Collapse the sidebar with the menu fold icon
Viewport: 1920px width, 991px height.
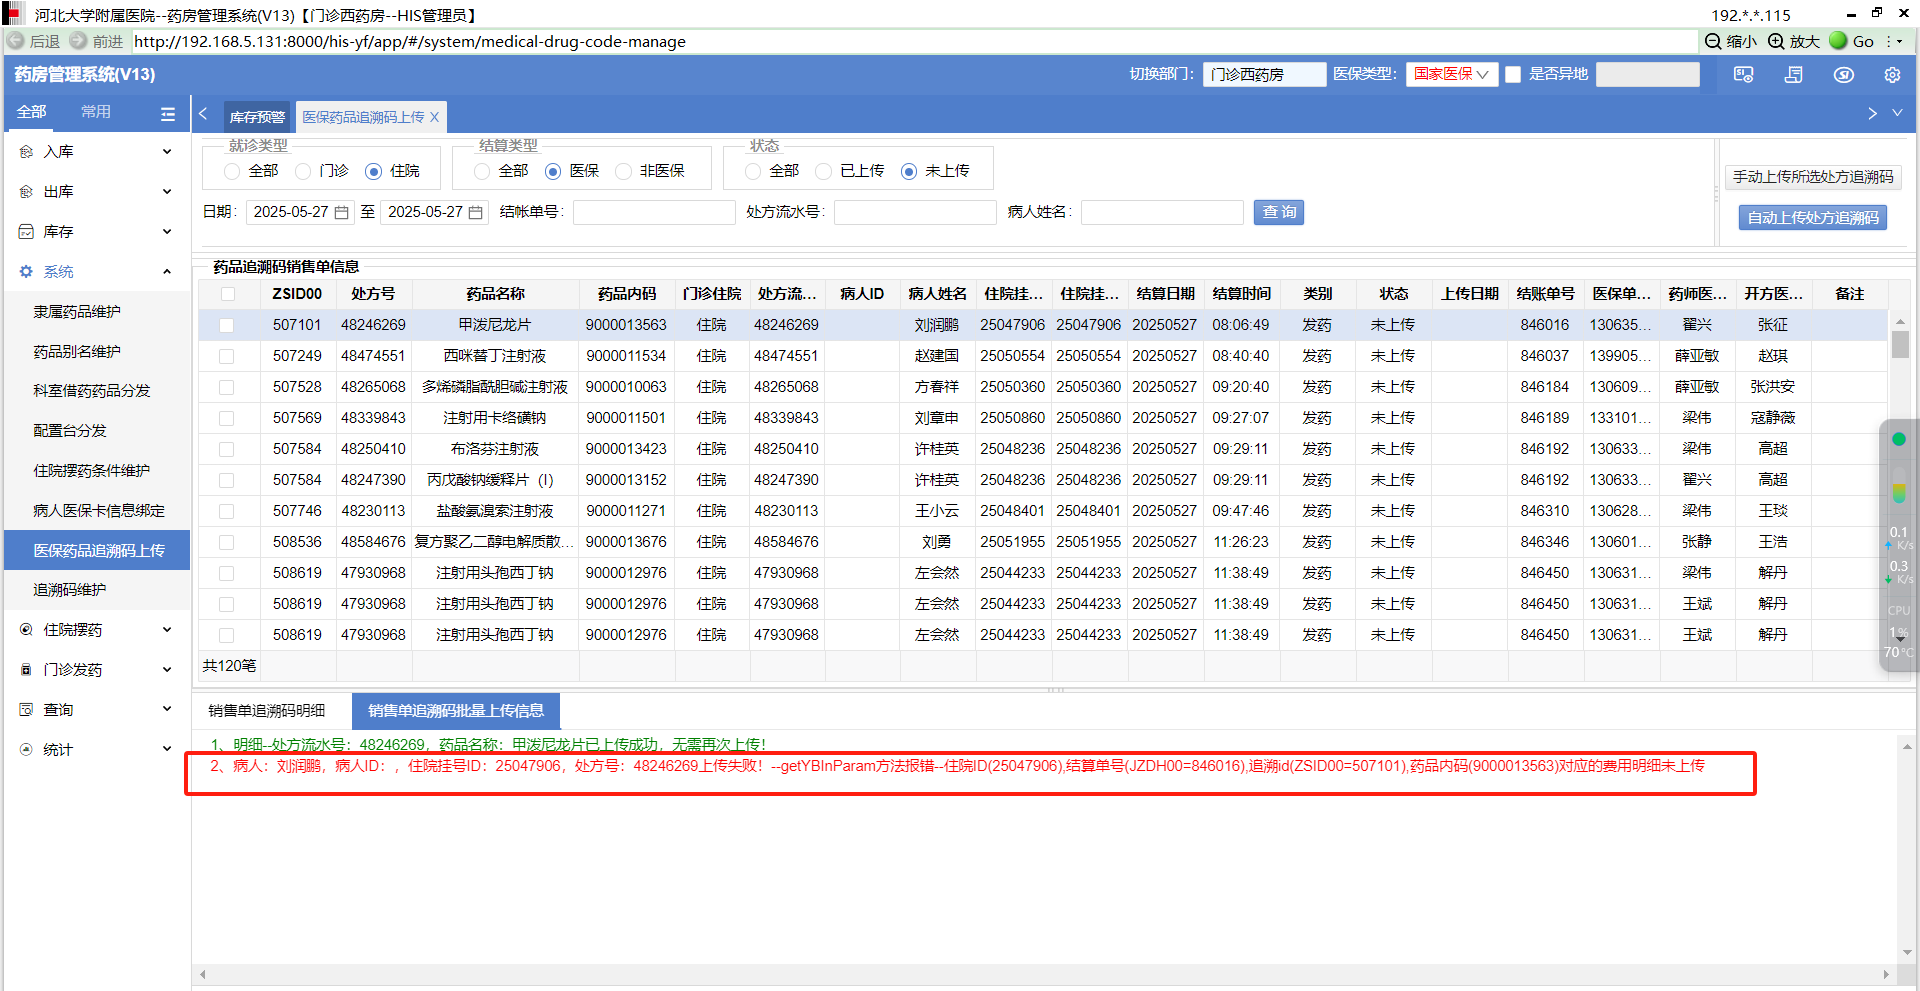(x=168, y=114)
